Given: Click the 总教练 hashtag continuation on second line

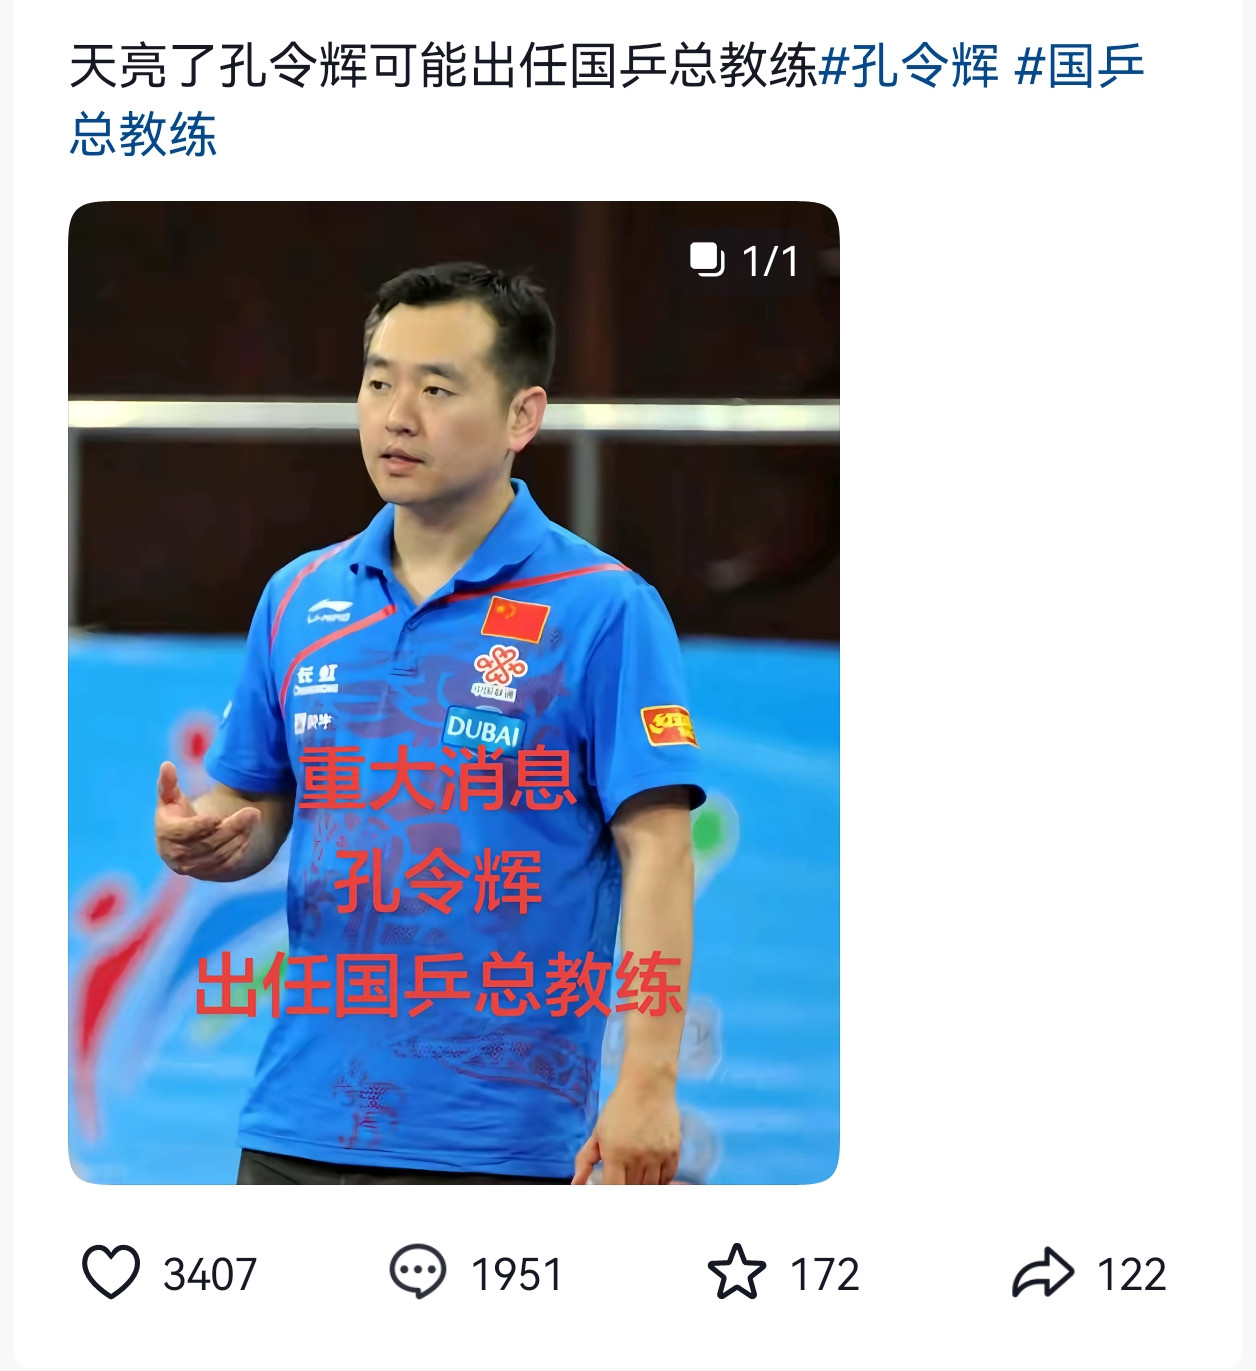Looking at the screenshot, I should 143,134.
